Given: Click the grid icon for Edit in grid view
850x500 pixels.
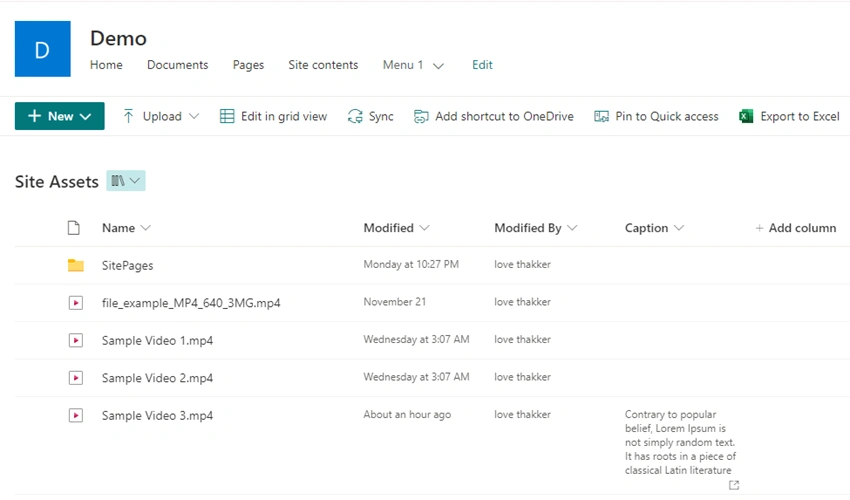Looking at the screenshot, I should click(x=227, y=116).
